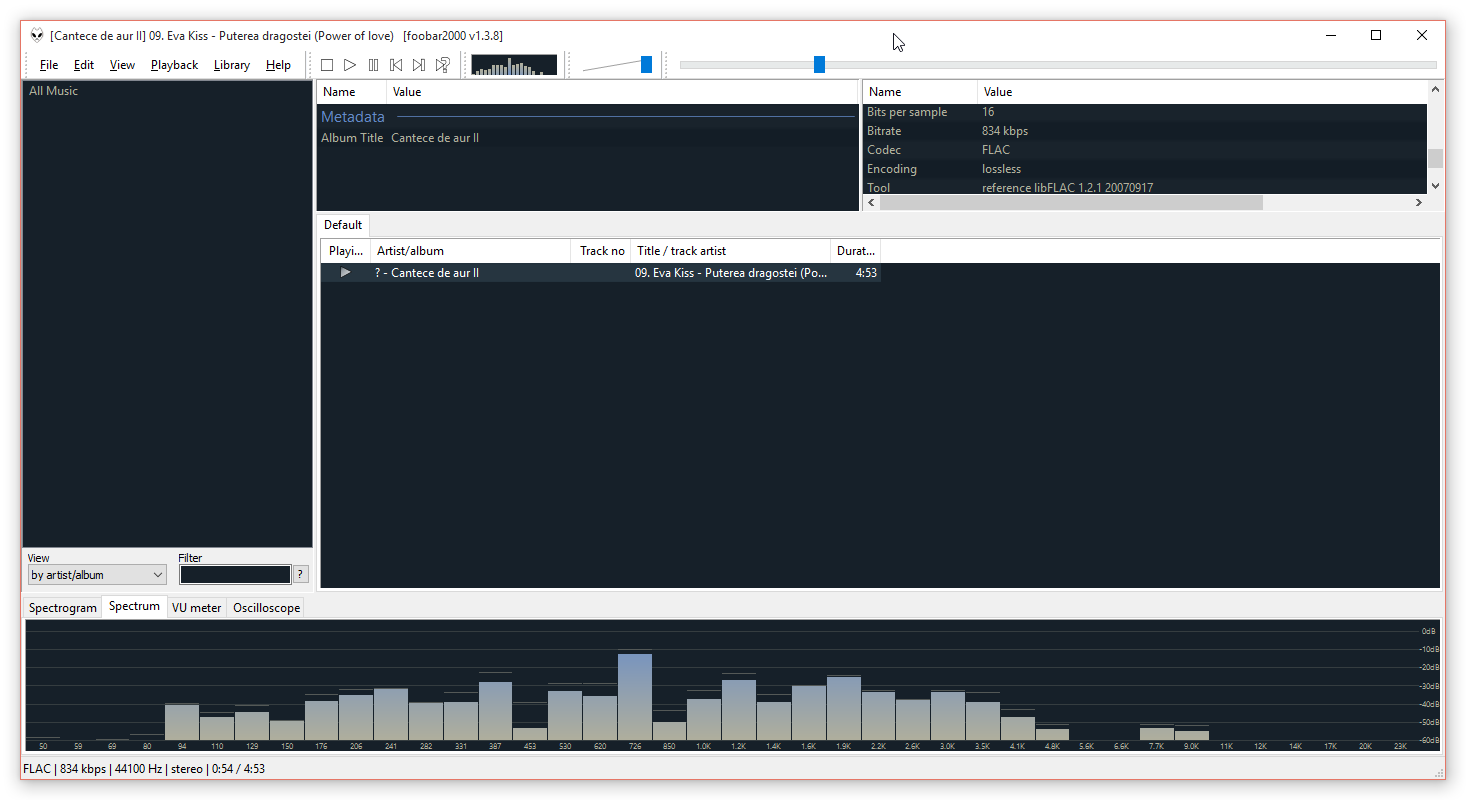The width and height of the screenshot is (1466, 800).
Task: Select the Default playlist tab
Action: [x=343, y=225]
